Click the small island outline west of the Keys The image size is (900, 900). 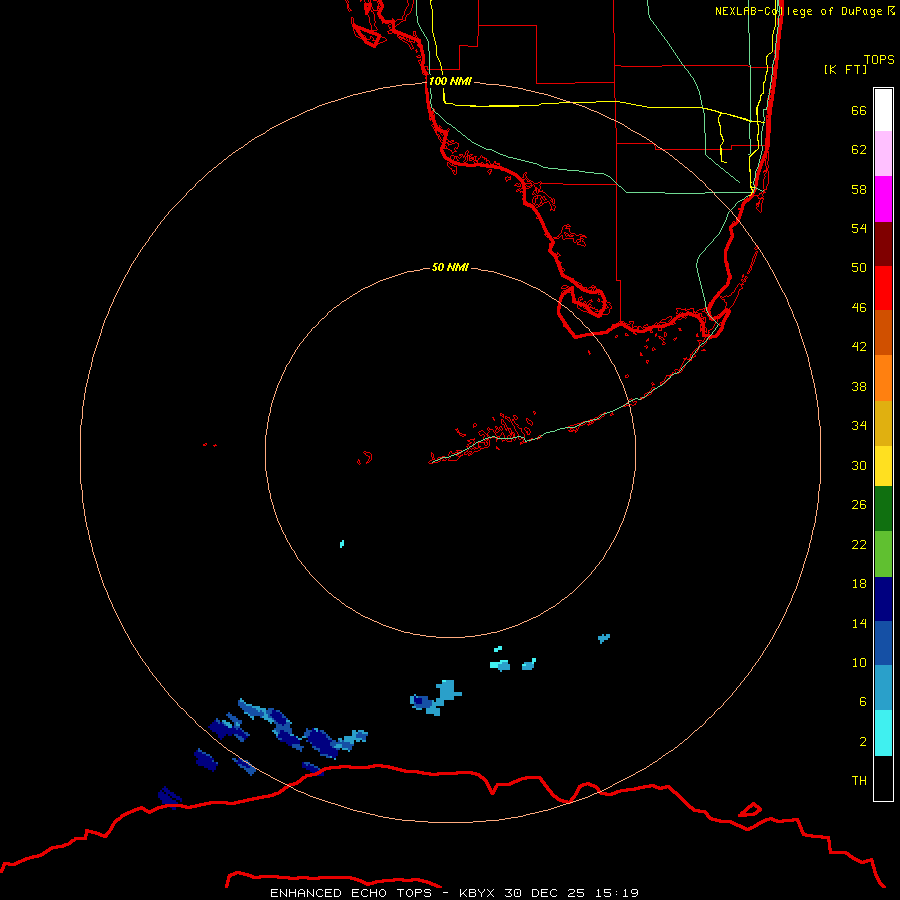pos(364,458)
